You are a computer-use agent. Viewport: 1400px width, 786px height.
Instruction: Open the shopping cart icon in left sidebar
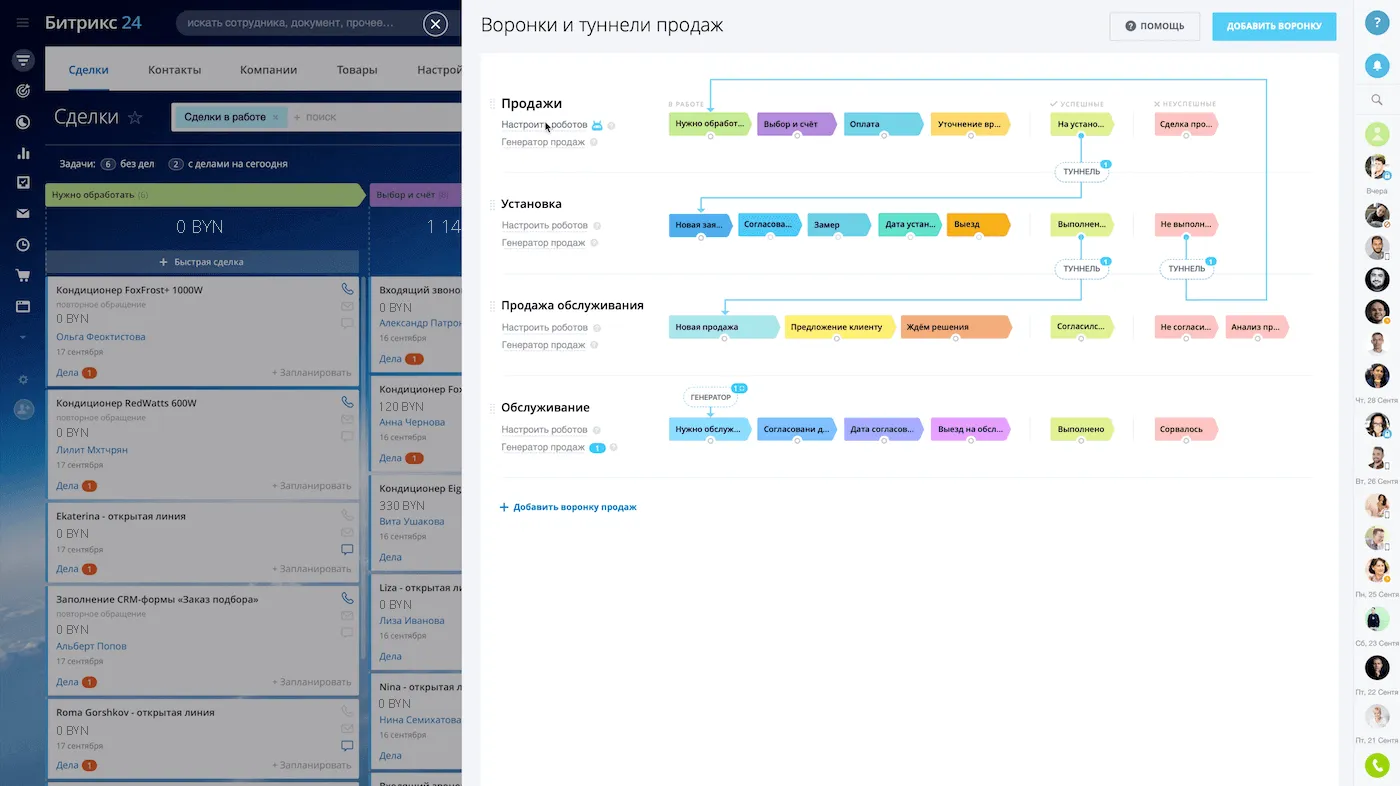pos(22,276)
